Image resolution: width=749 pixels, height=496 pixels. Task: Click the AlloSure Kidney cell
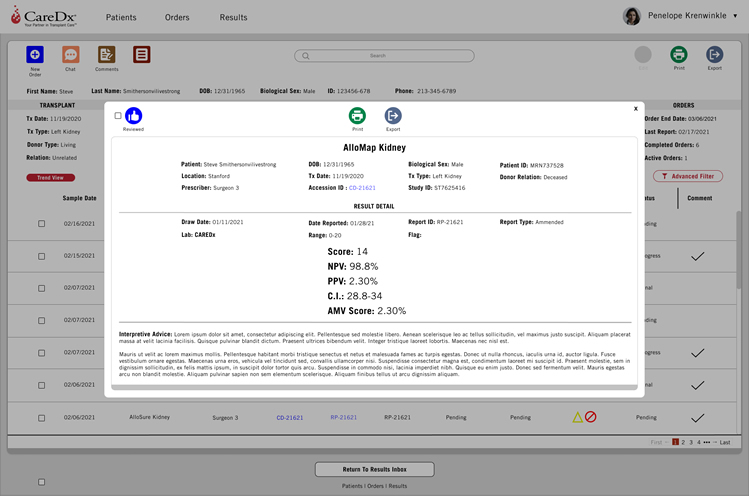point(150,417)
